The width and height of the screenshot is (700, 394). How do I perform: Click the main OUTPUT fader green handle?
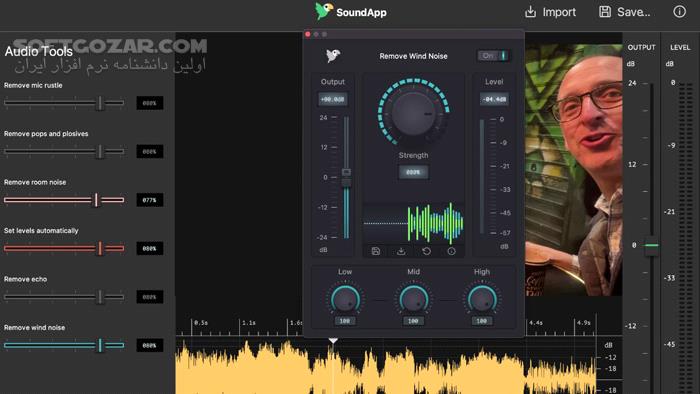[x=652, y=245]
